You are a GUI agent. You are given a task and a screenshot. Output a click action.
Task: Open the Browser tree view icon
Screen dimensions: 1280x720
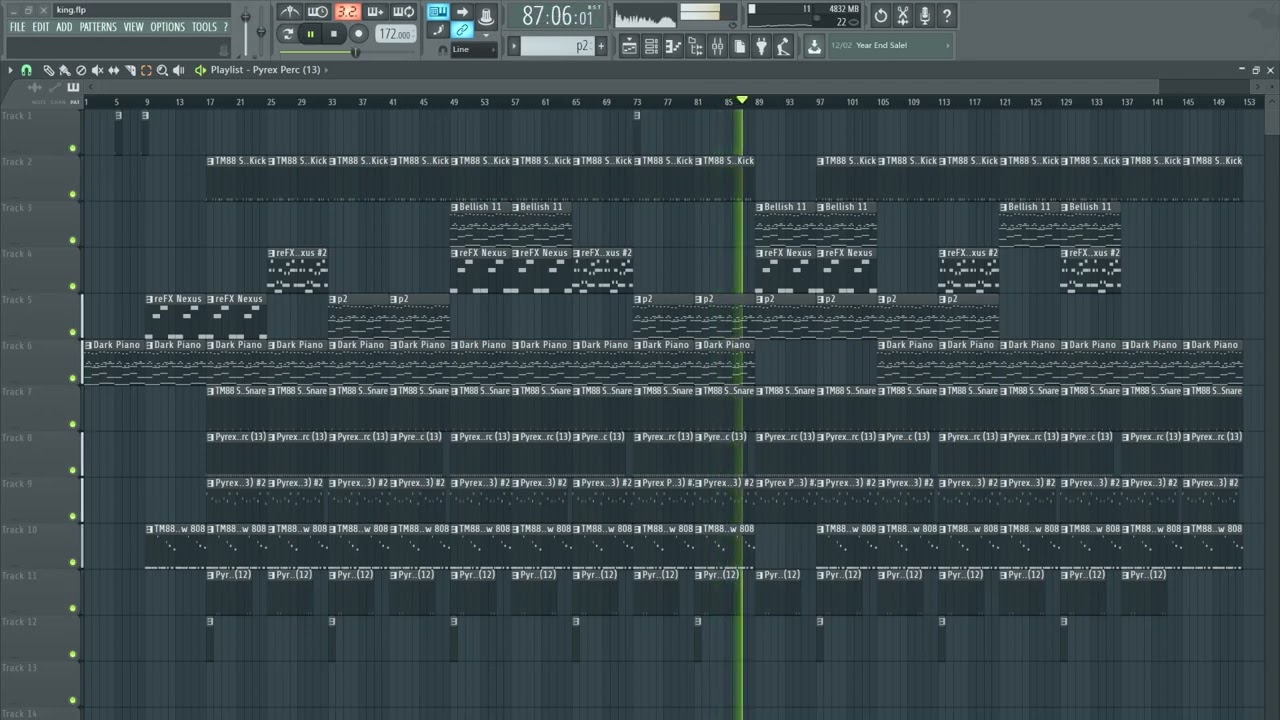695,46
